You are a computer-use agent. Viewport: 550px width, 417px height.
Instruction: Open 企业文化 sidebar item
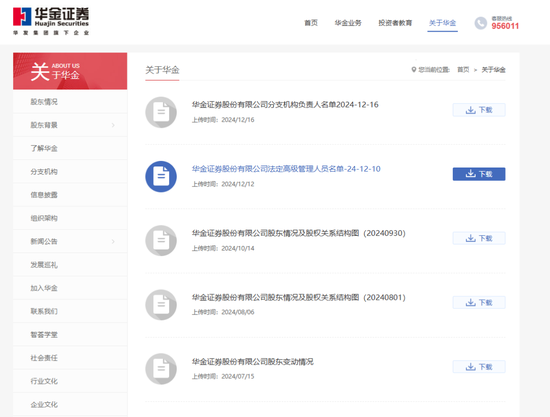(x=70, y=404)
